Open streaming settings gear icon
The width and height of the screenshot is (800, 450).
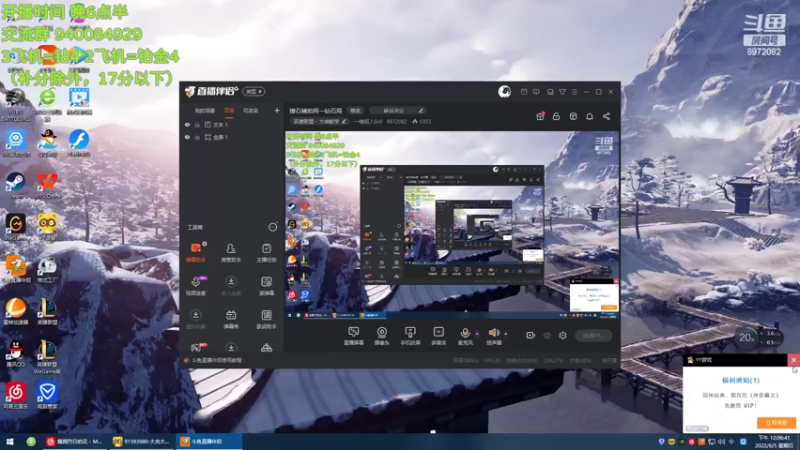(x=563, y=335)
